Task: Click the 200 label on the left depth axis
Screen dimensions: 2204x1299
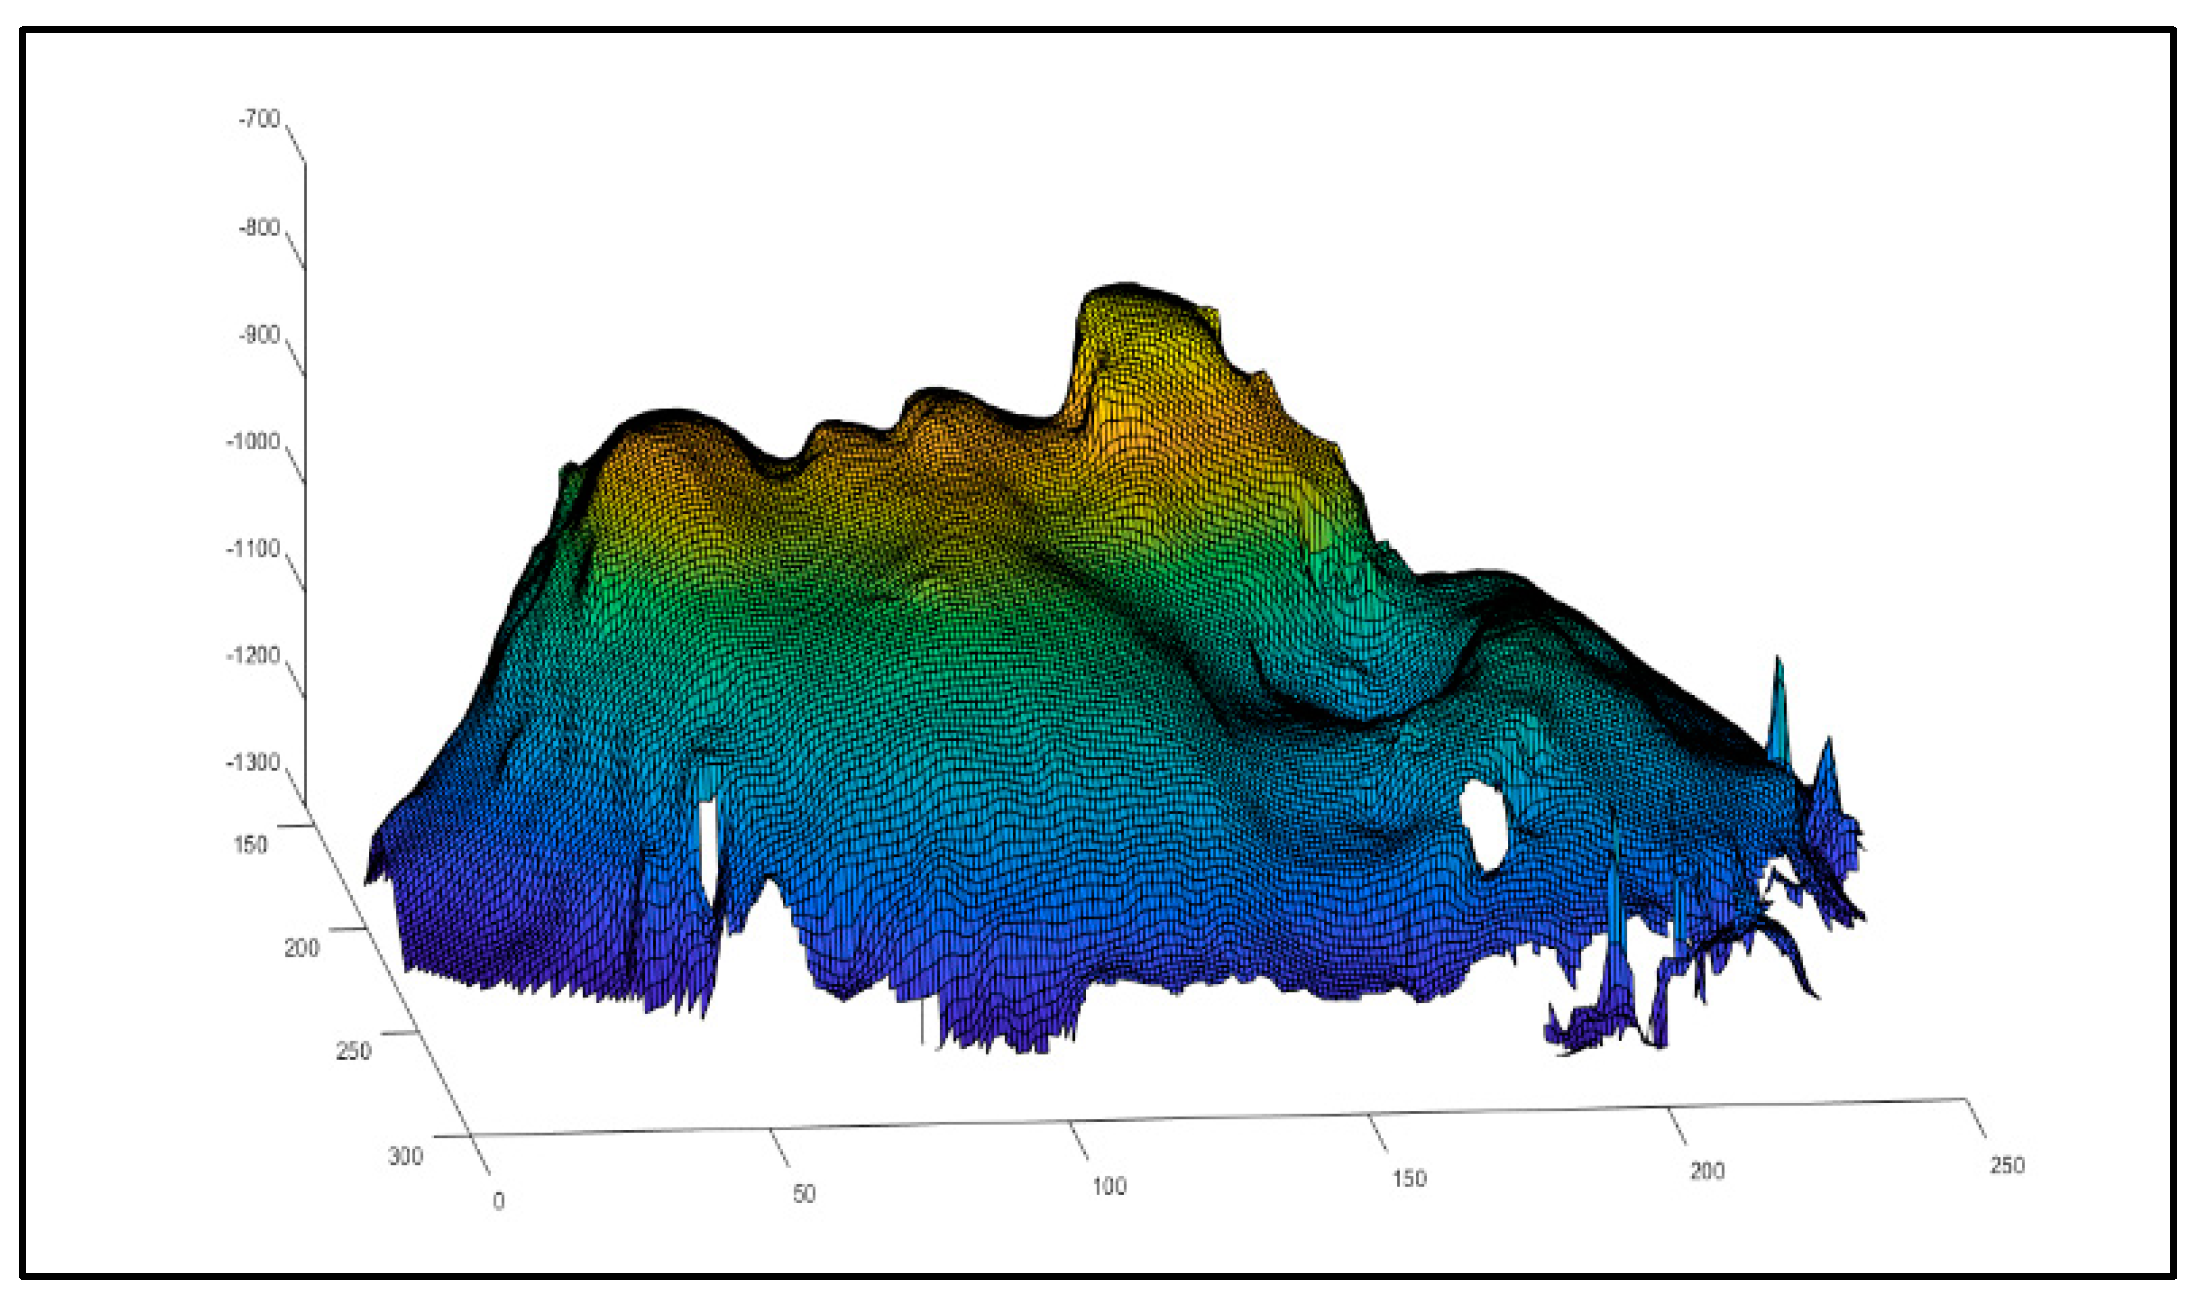Action: click(x=301, y=948)
